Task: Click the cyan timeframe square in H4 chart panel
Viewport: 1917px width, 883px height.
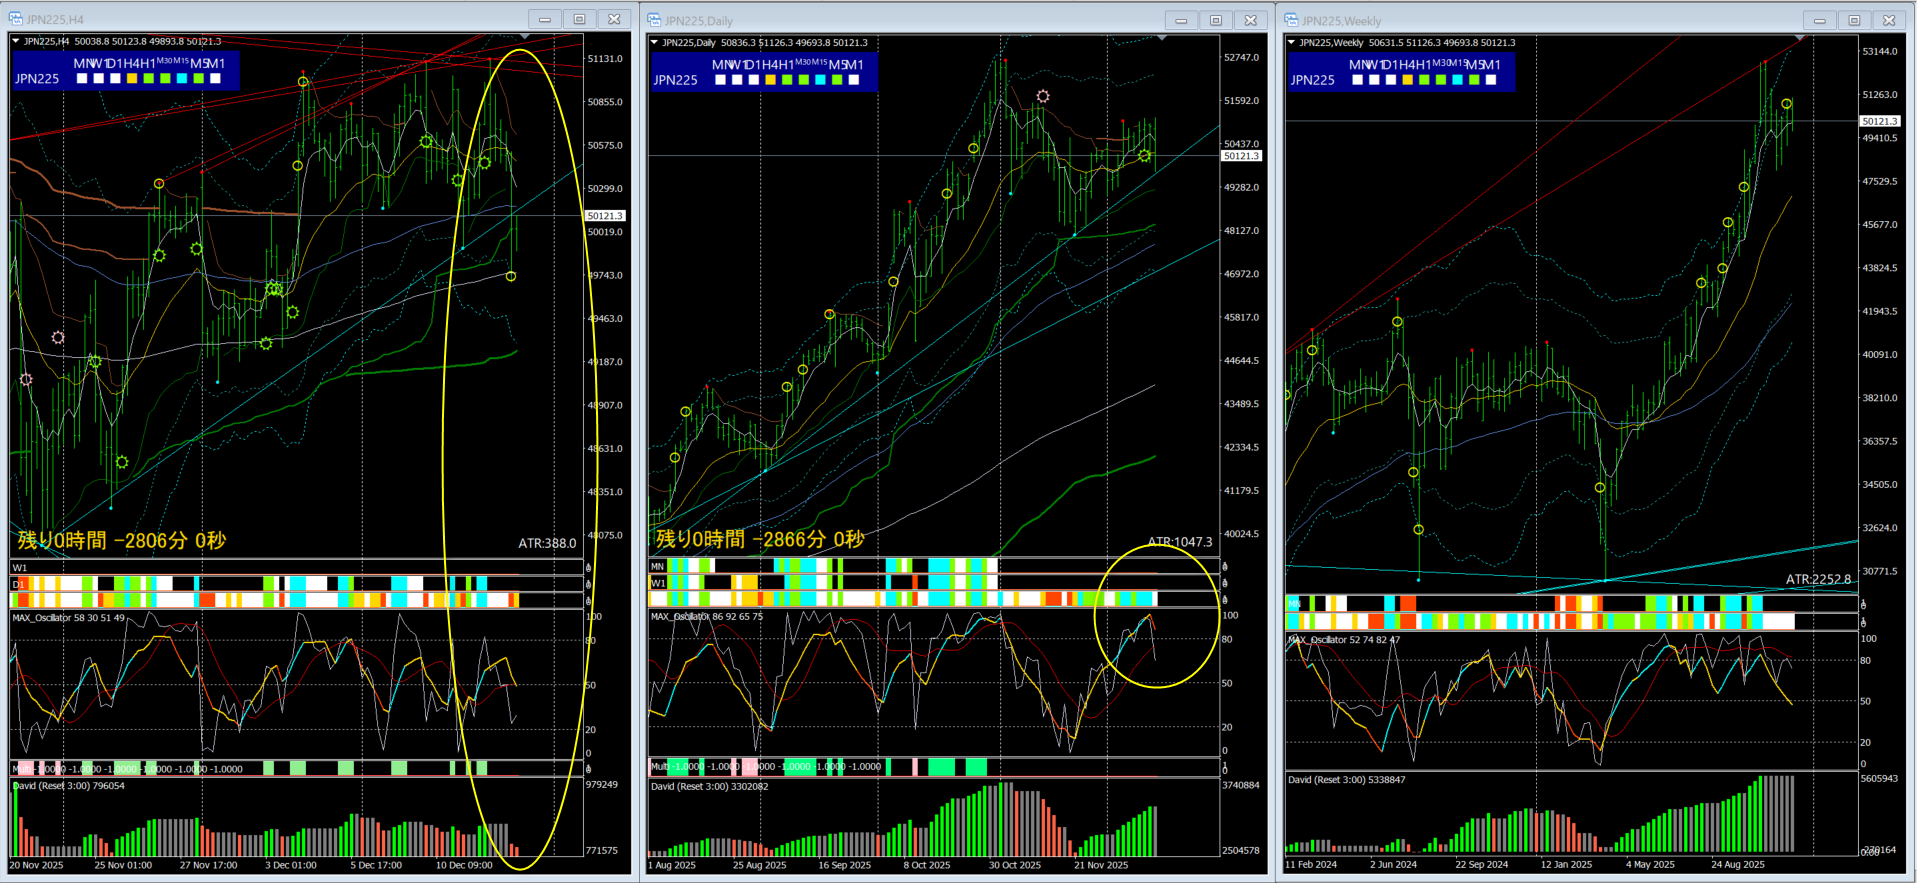Action: (x=182, y=78)
